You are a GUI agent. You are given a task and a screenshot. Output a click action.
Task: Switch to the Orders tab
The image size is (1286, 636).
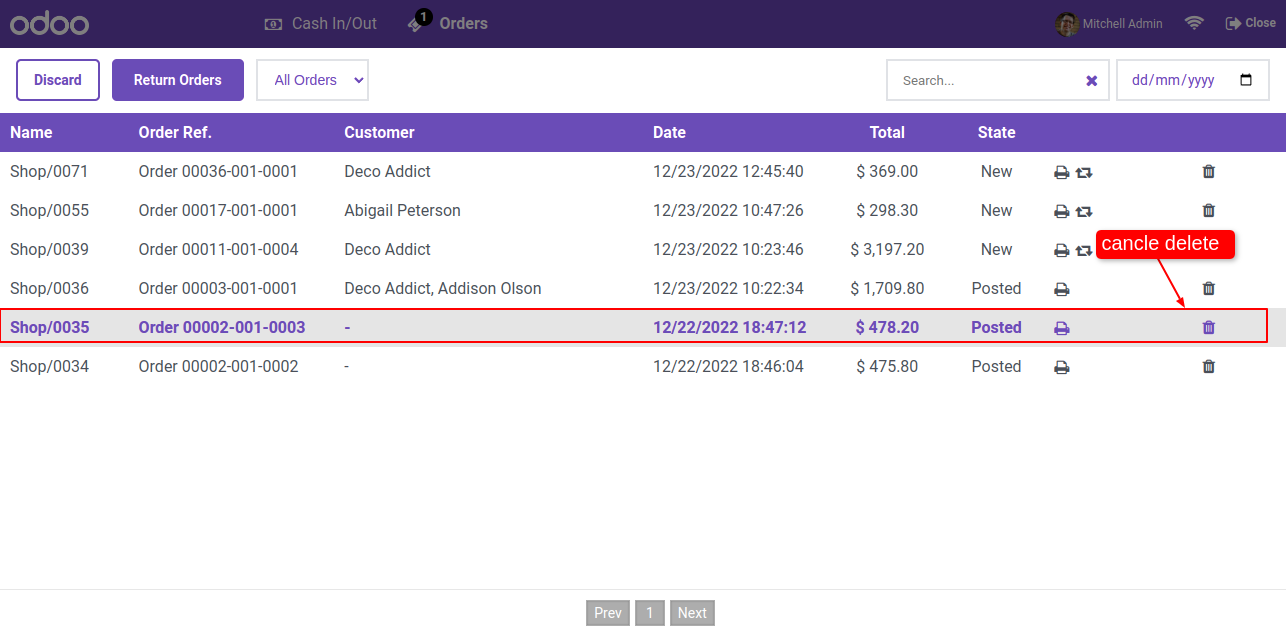[x=448, y=23]
